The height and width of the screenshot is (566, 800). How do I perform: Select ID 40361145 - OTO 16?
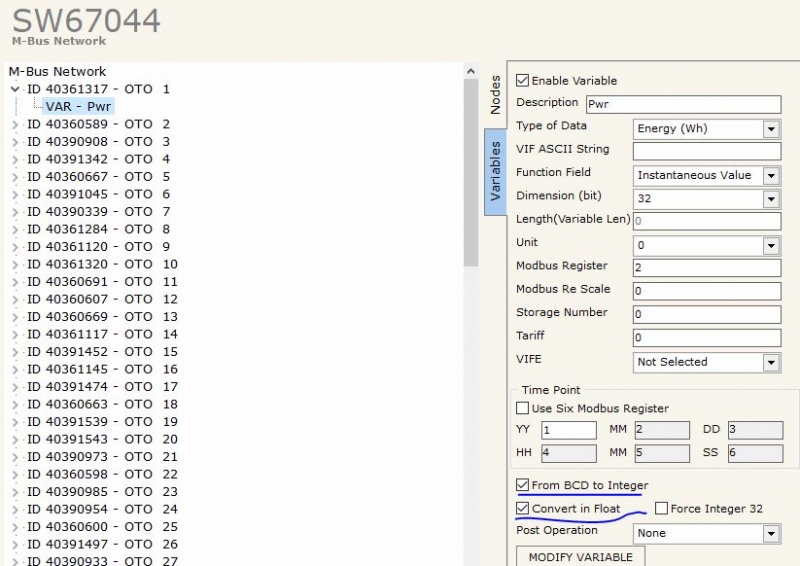[102, 370]
